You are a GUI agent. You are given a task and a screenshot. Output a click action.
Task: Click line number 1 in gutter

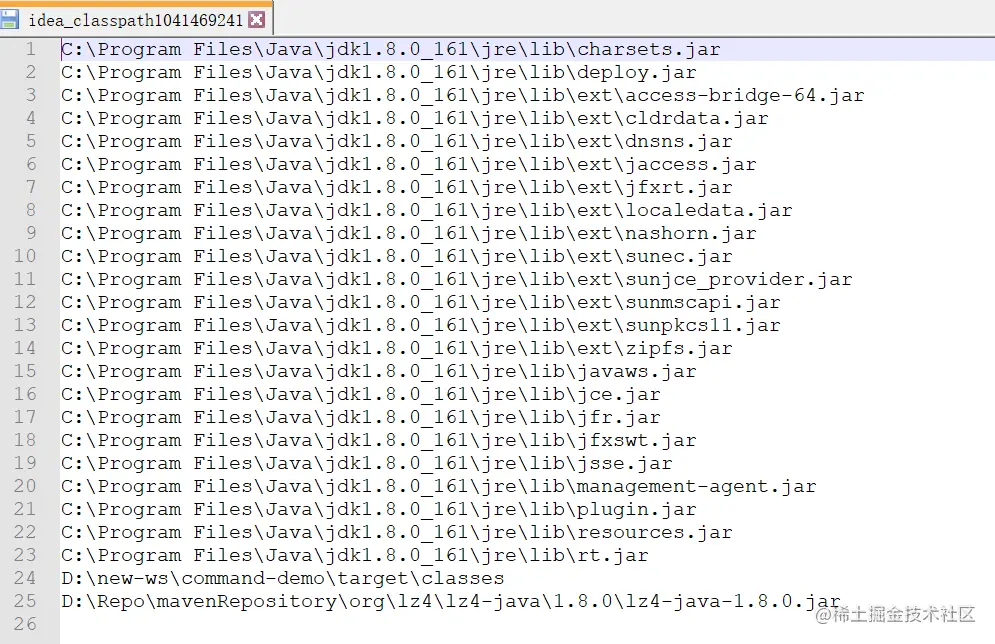tap(30, 49)
